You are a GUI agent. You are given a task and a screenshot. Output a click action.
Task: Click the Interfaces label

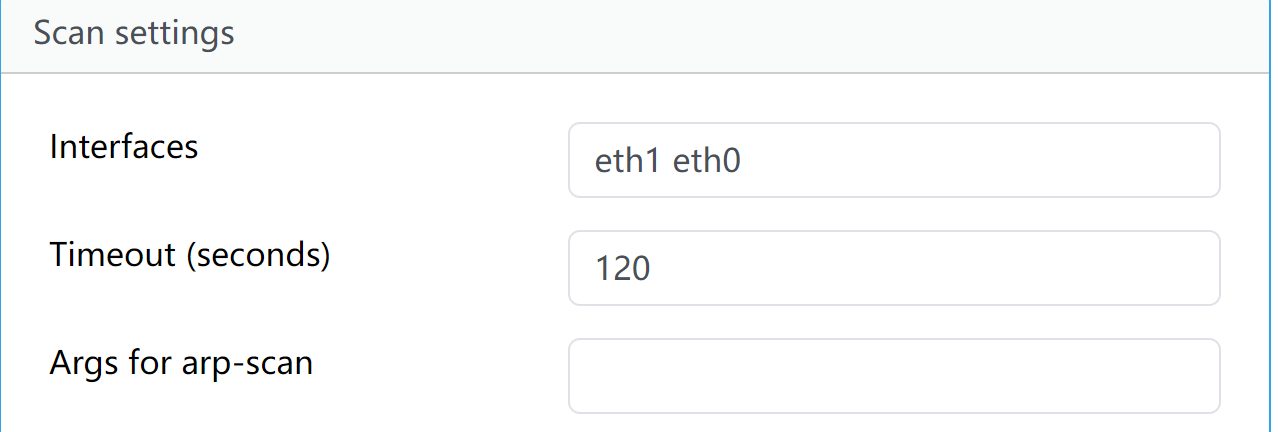pos(124,147)
